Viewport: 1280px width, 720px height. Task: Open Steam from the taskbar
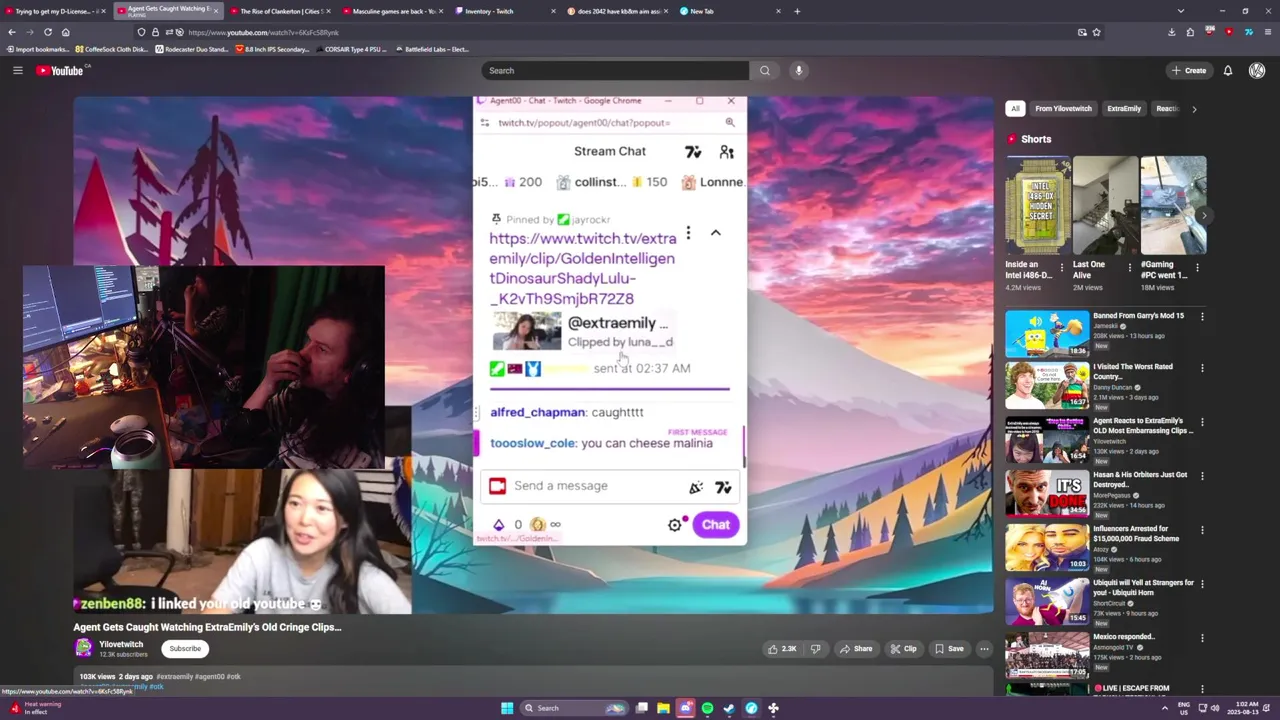pos(729,708)
